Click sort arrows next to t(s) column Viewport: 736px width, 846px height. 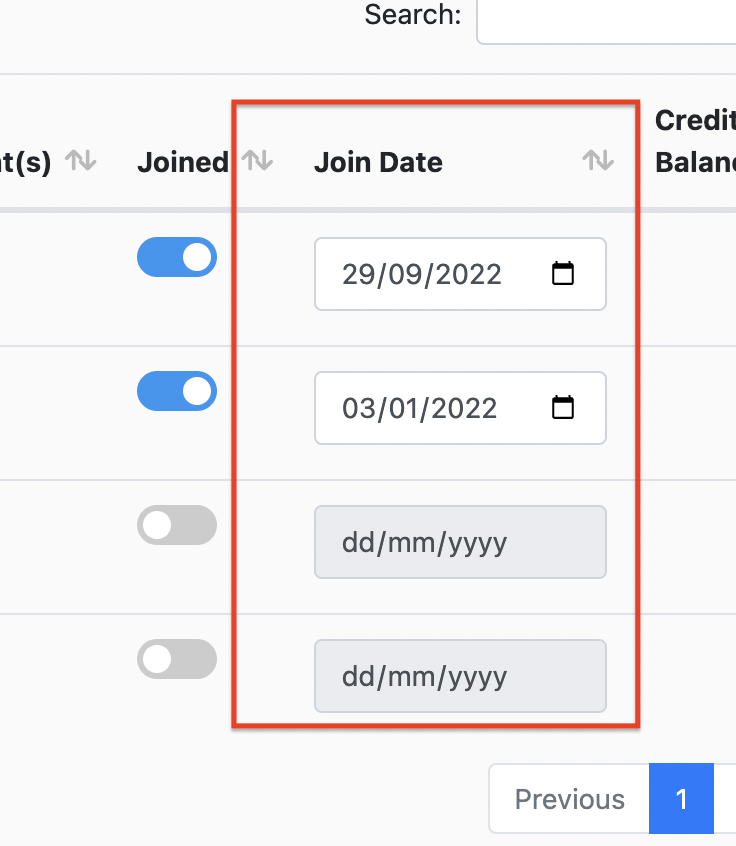(81, 161)
